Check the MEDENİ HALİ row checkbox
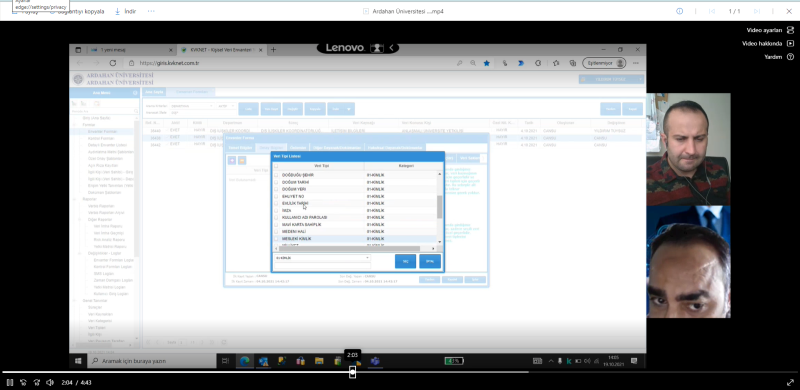The image size is (800, 390). (x=277, y=232)
